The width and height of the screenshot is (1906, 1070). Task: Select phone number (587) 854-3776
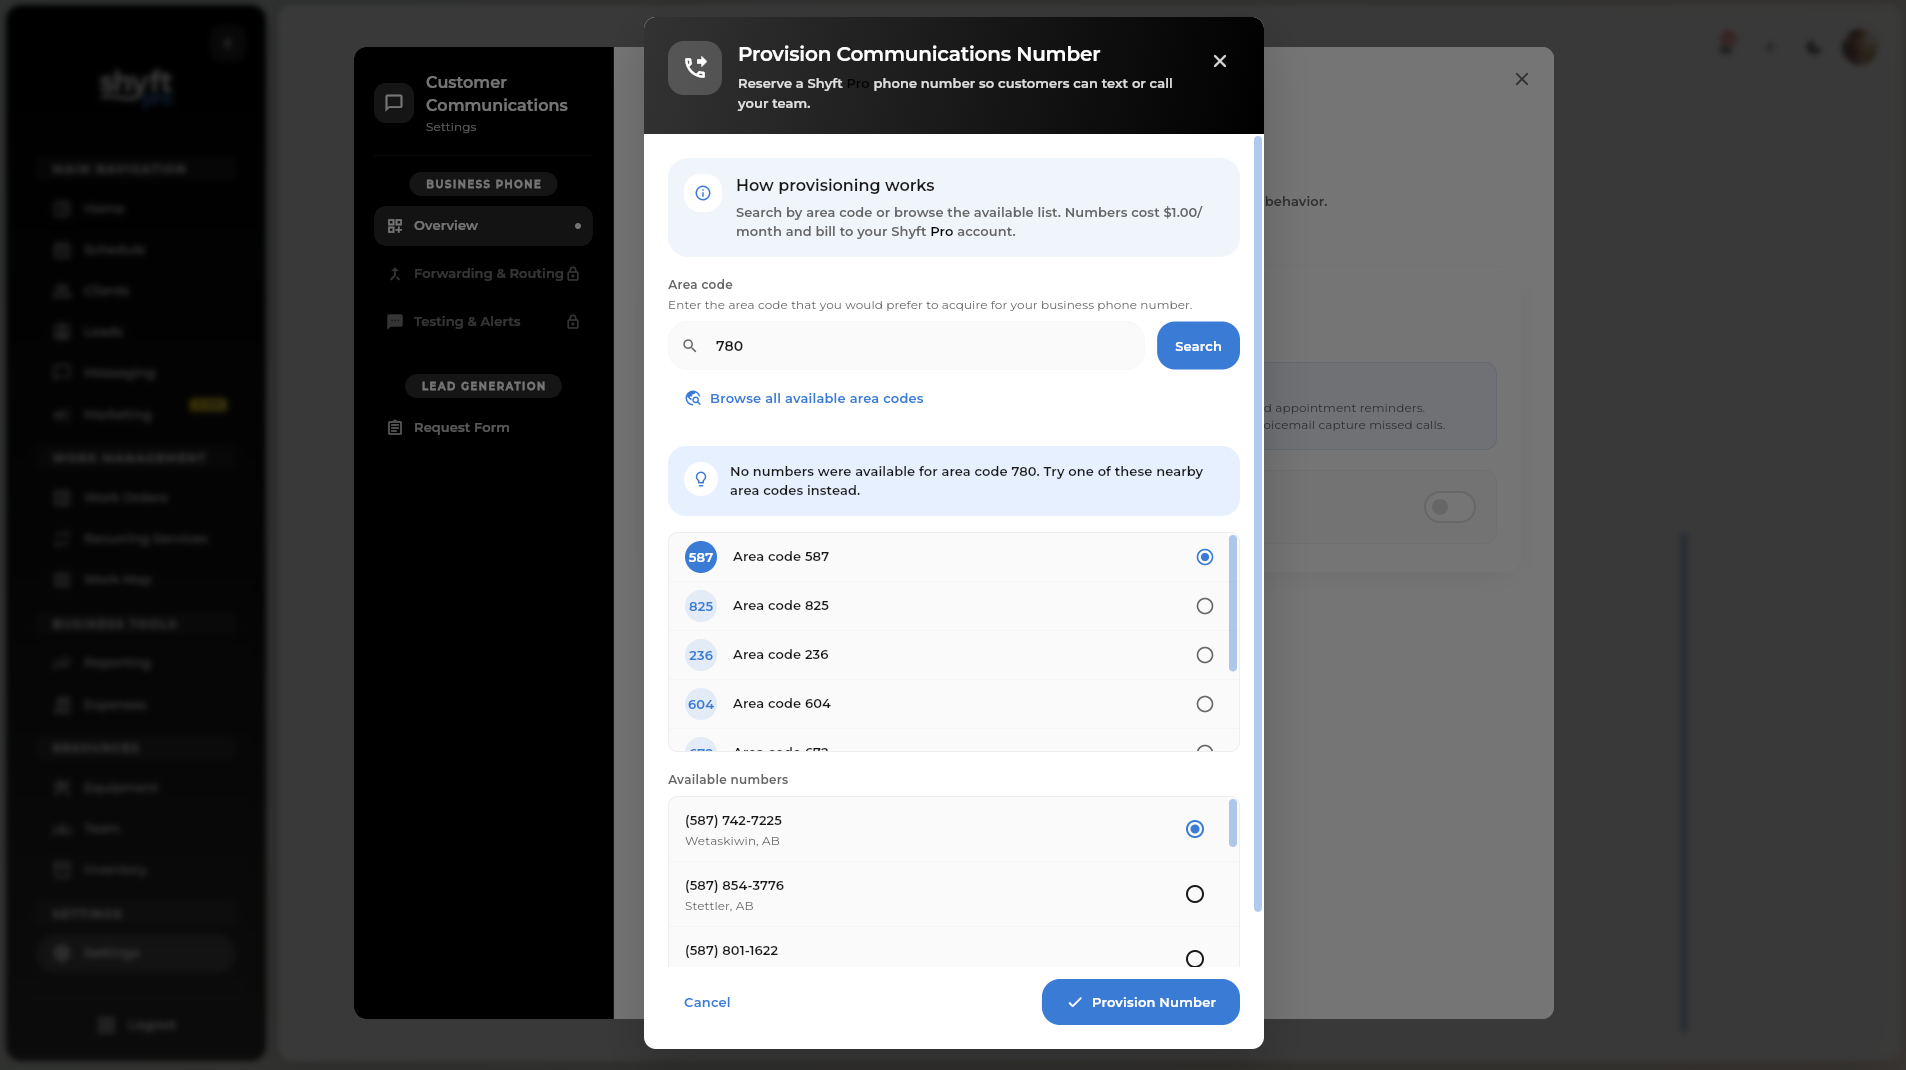(1194, 894)
